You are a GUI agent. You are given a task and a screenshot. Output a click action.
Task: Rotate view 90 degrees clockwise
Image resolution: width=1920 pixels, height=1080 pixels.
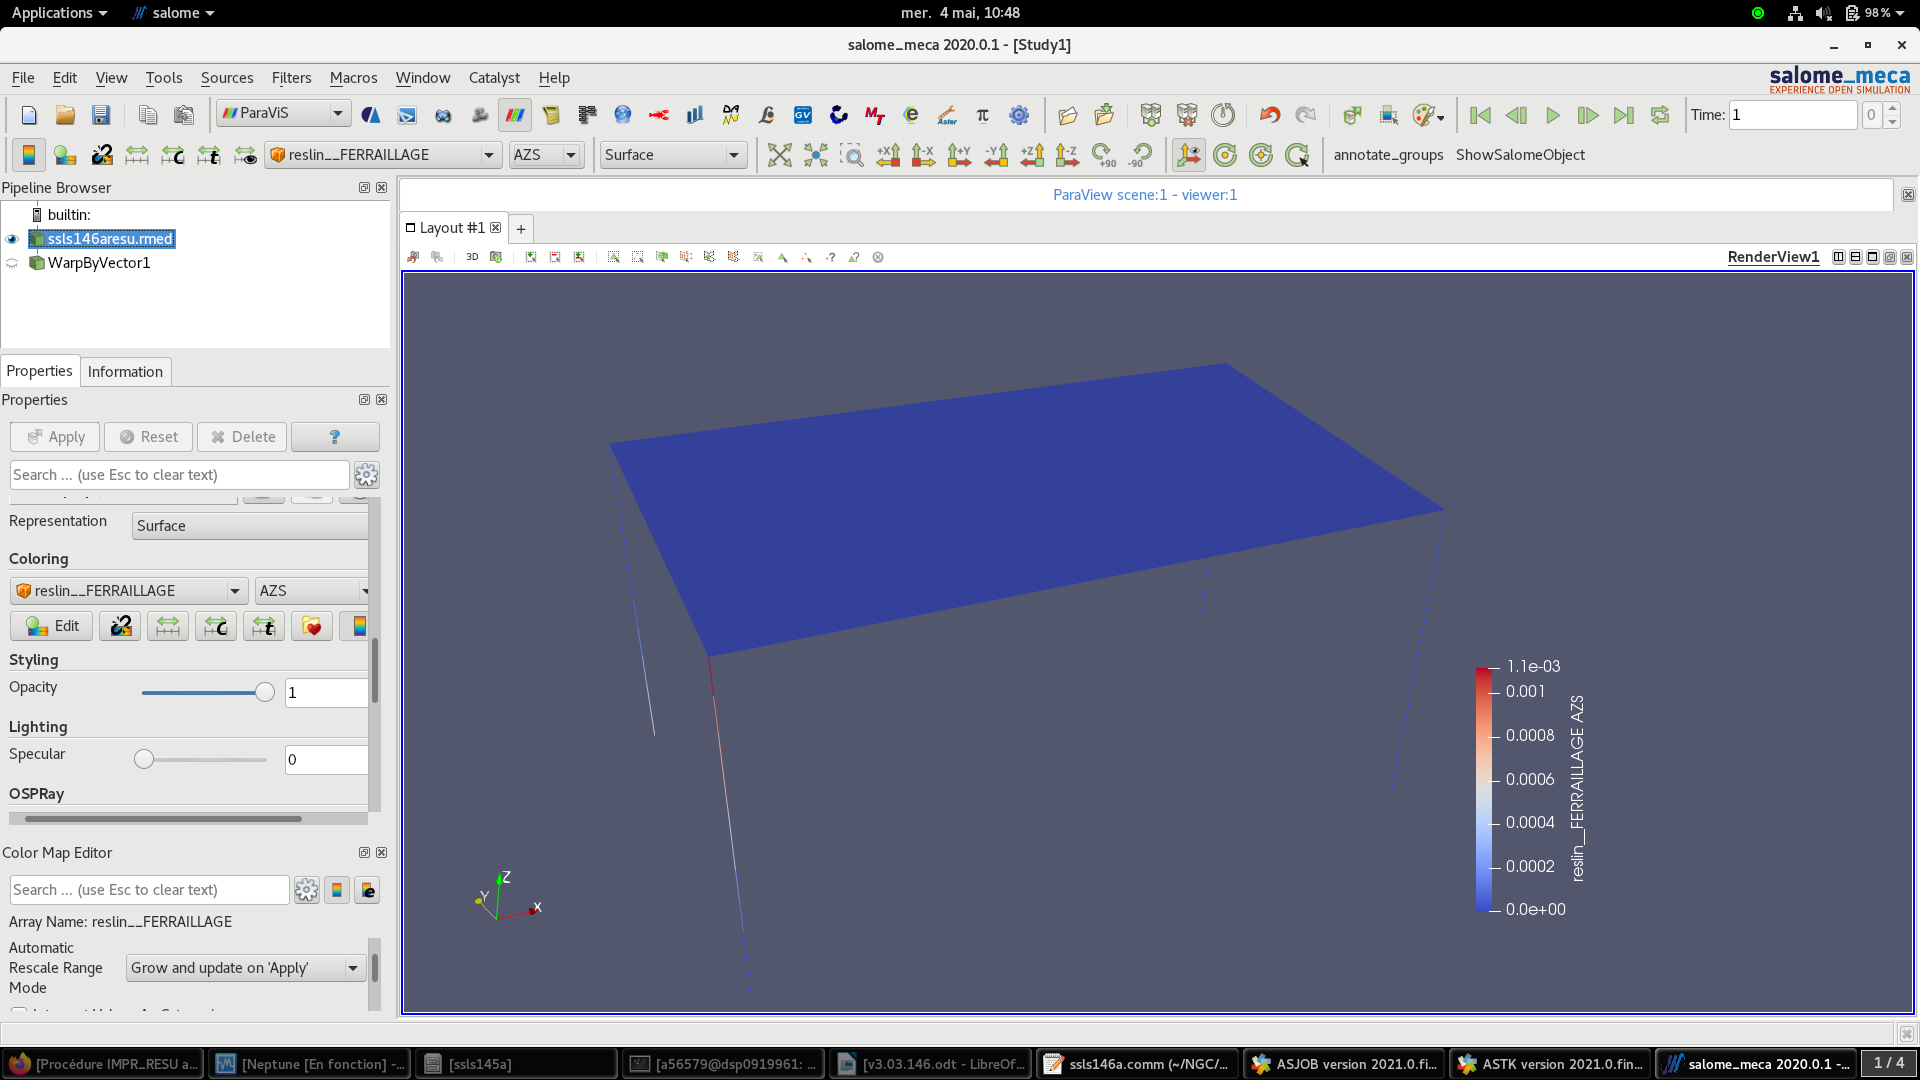point(1103,155)
